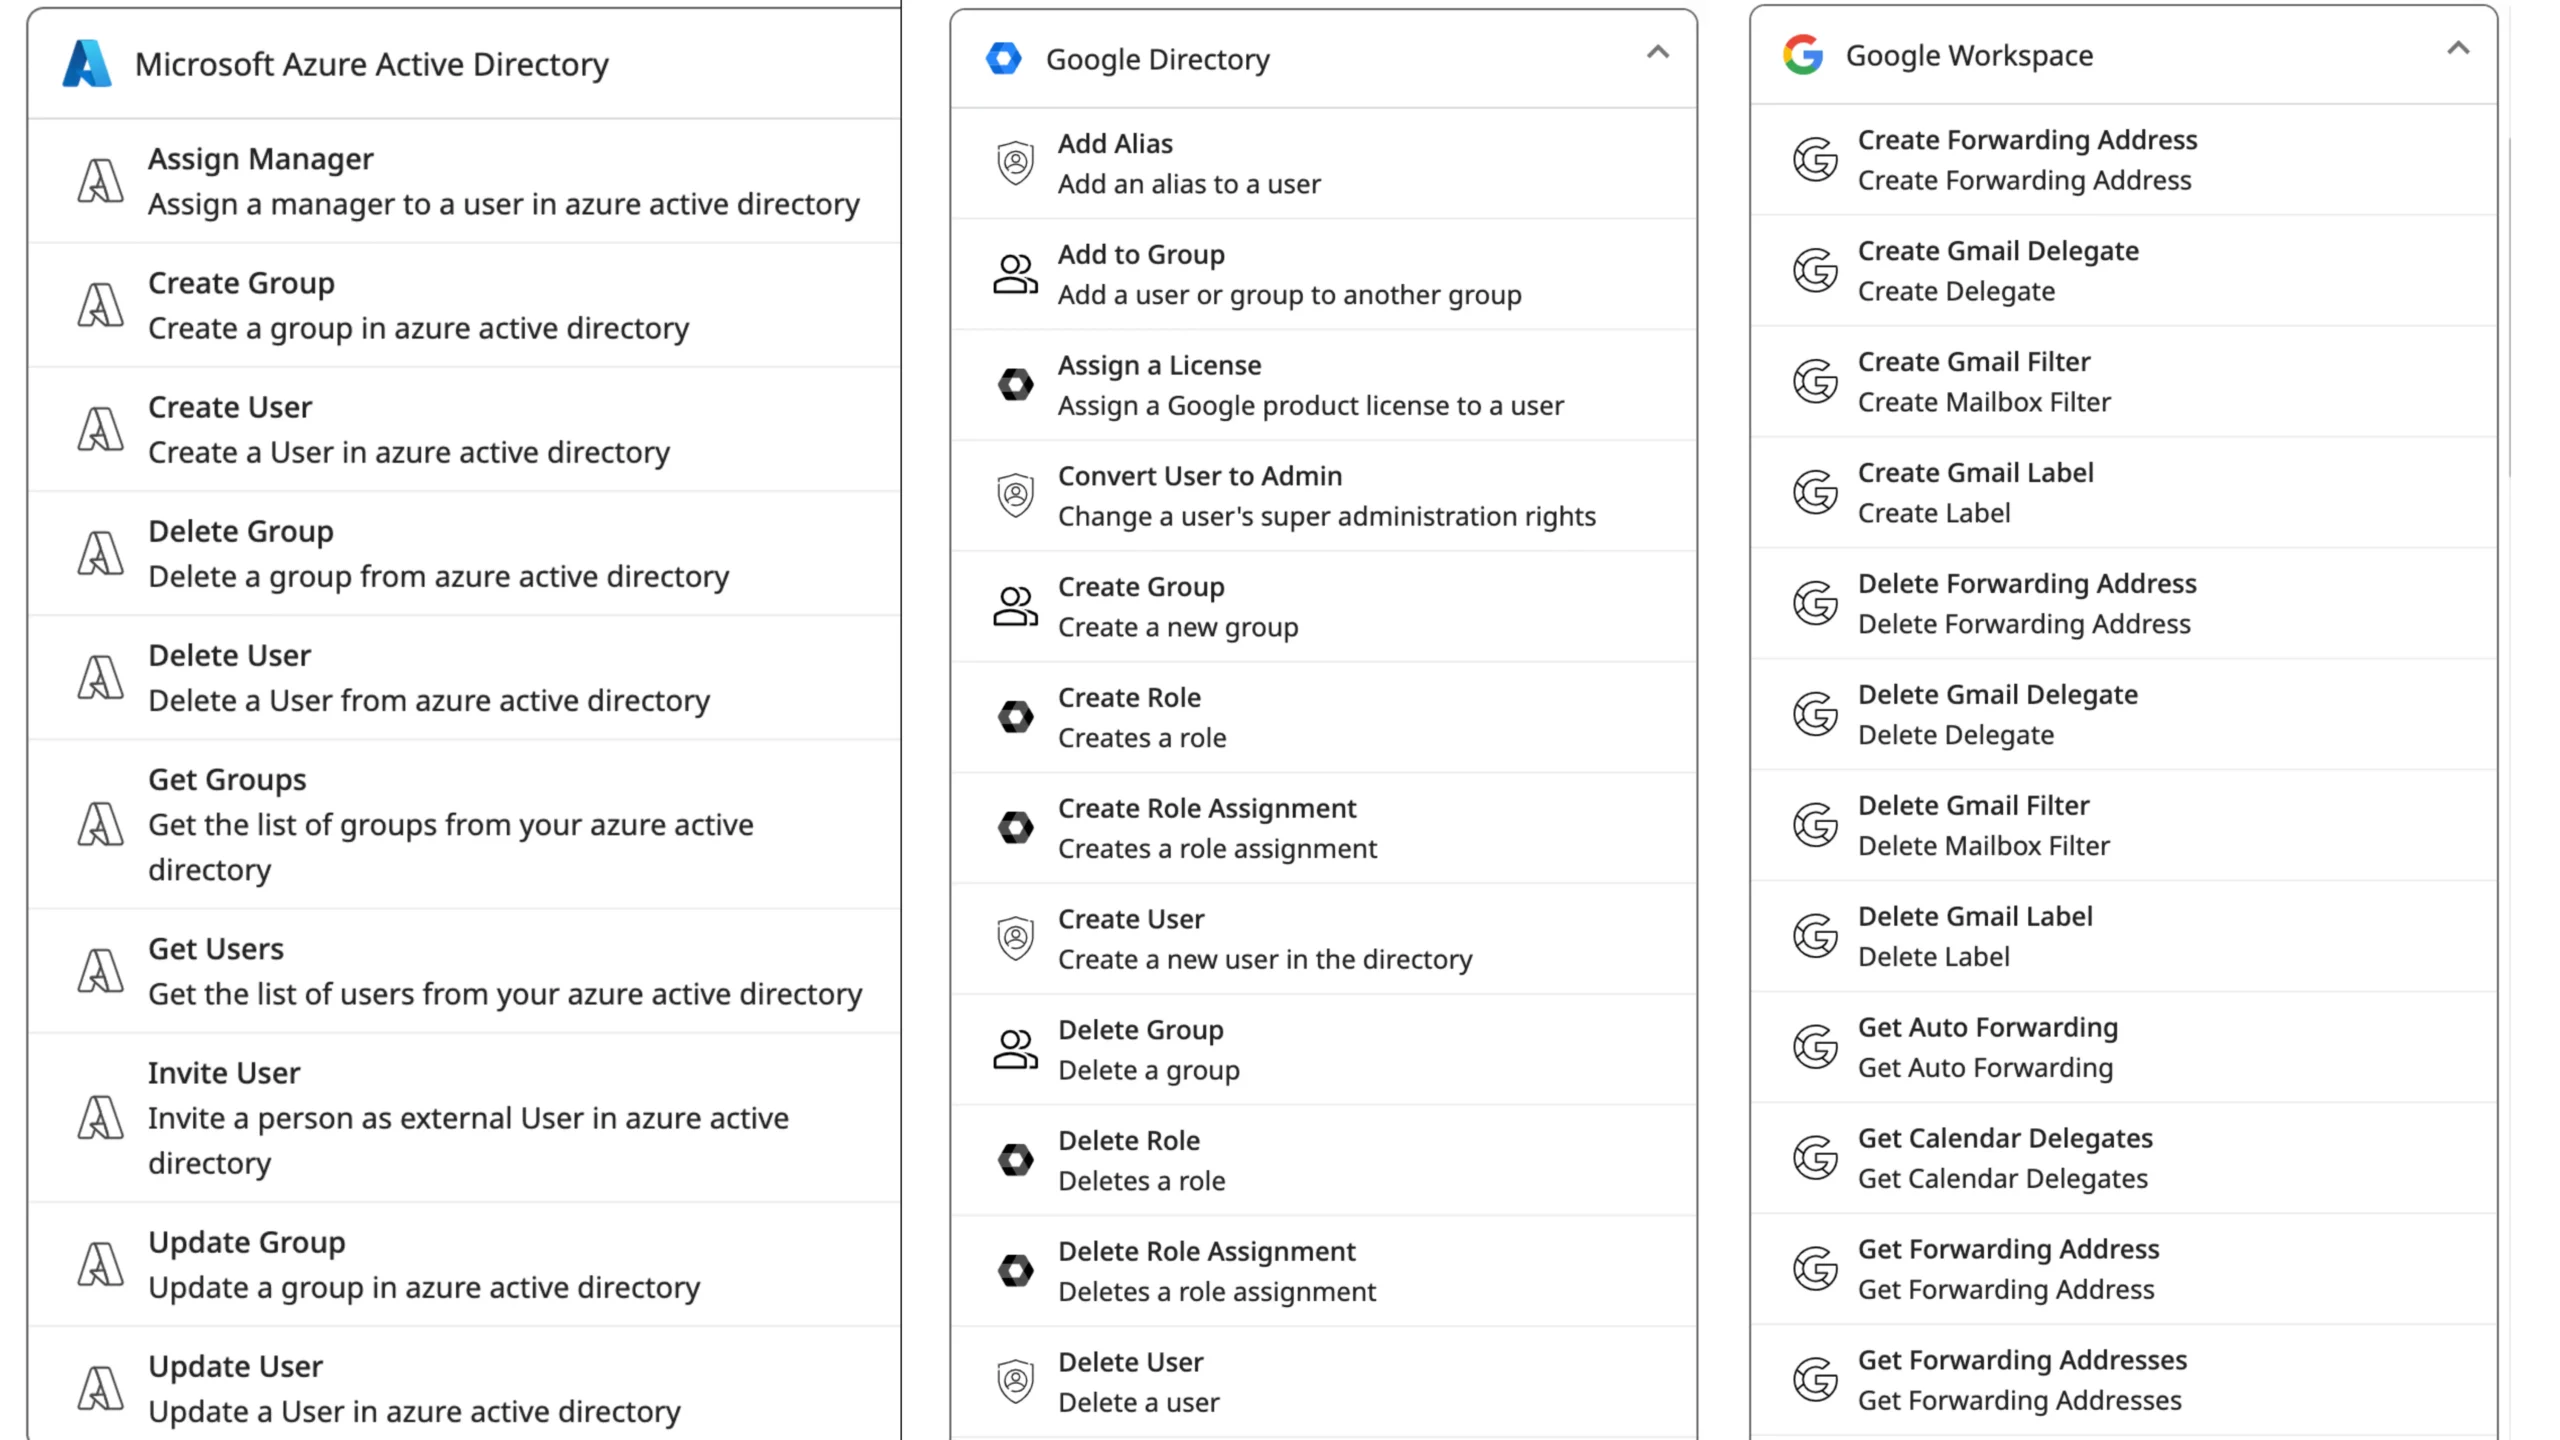The image size is (2560, 1440).
Task: Click the shield icon beside Create a new user
Action: 1015,938
